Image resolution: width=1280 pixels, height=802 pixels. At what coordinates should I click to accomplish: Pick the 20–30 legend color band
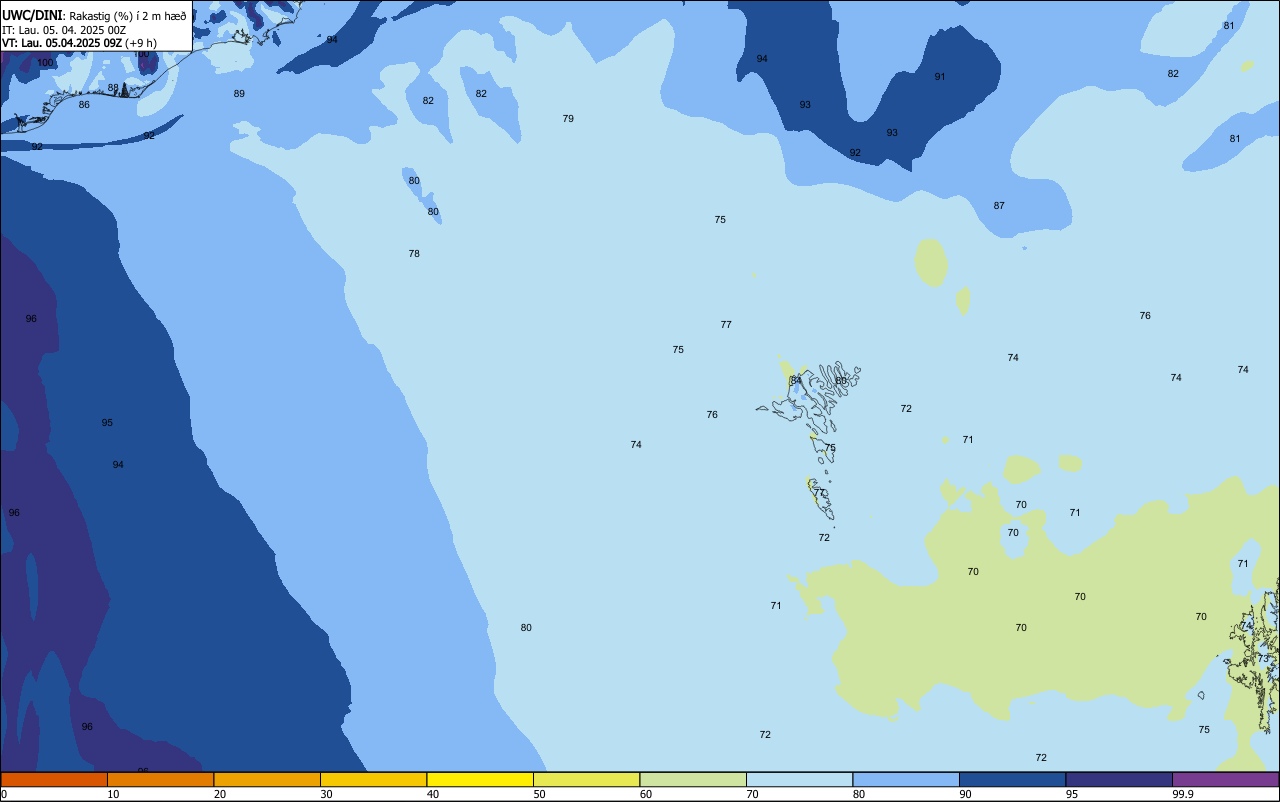pyautogui.click(x=267, y=779)
